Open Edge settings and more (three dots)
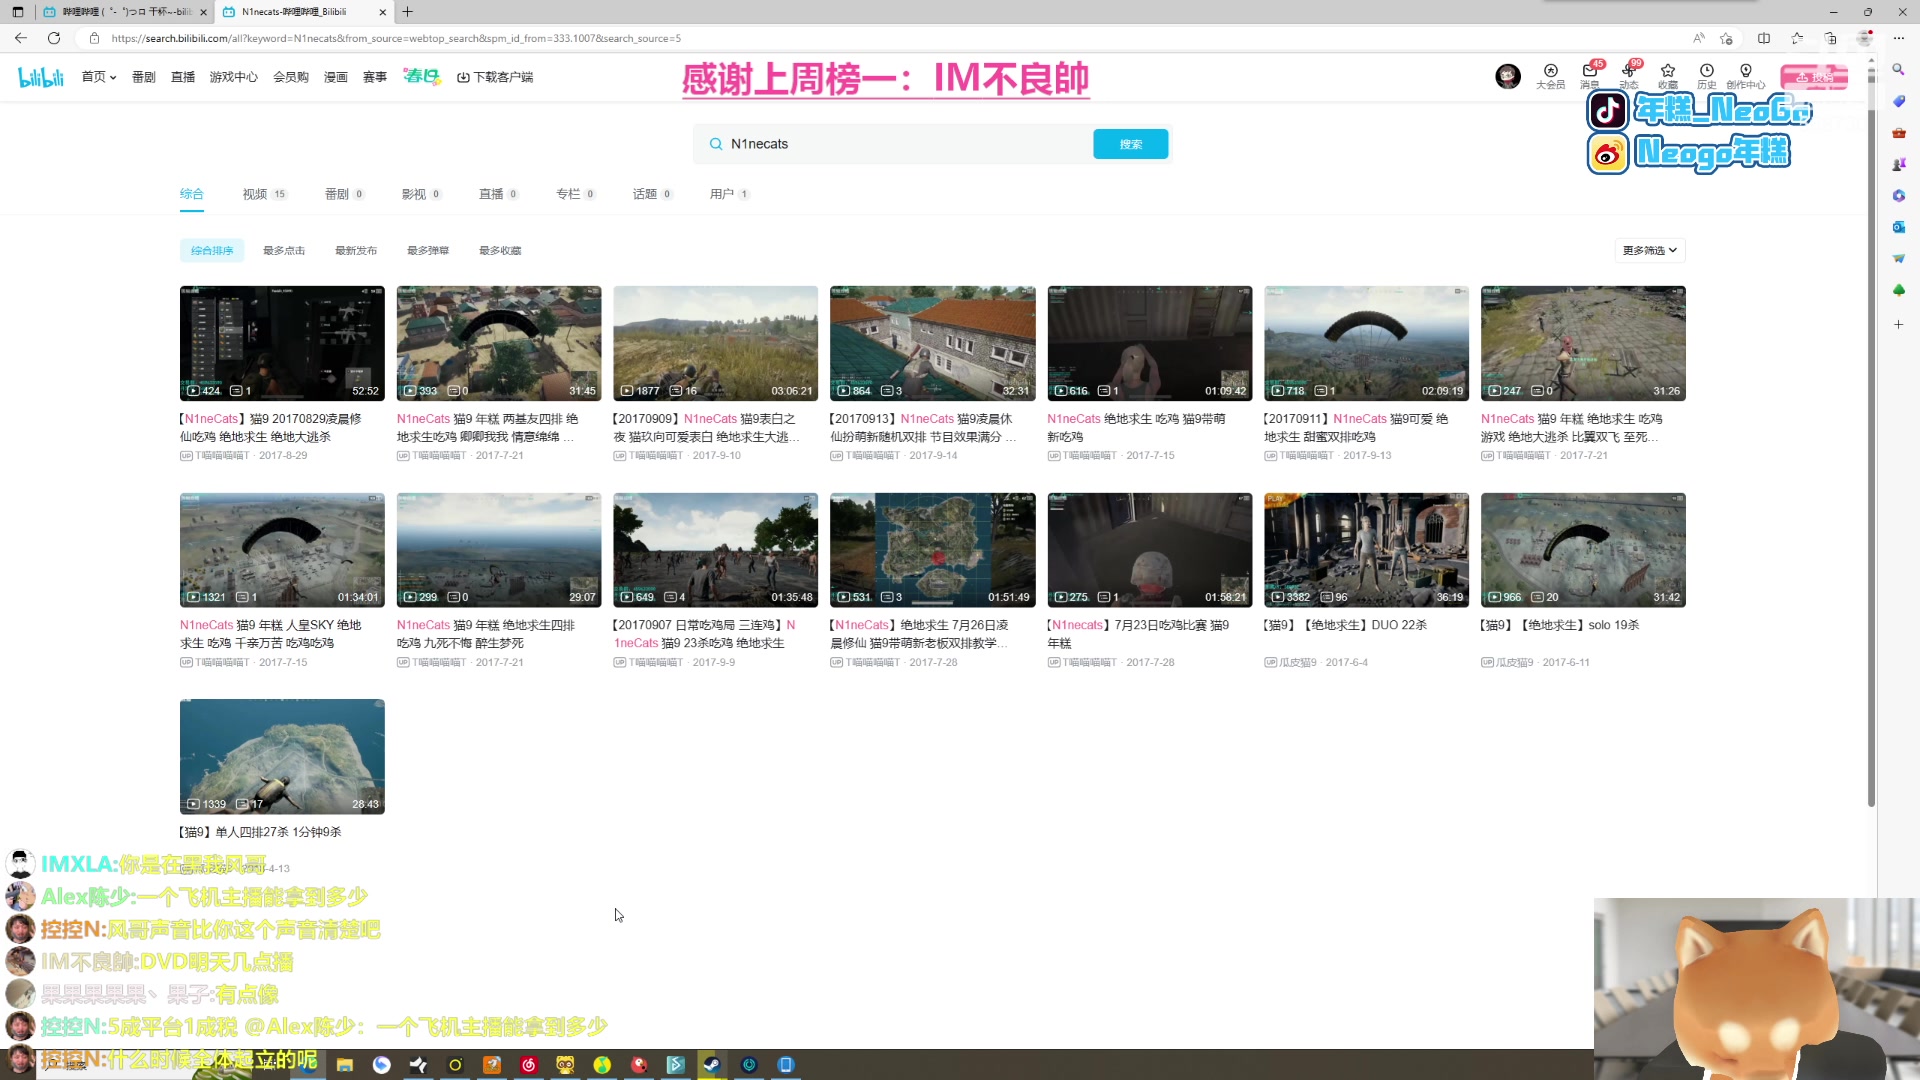The width and height of the screenshot is (1920, 1080). [x=1898, y=38]
